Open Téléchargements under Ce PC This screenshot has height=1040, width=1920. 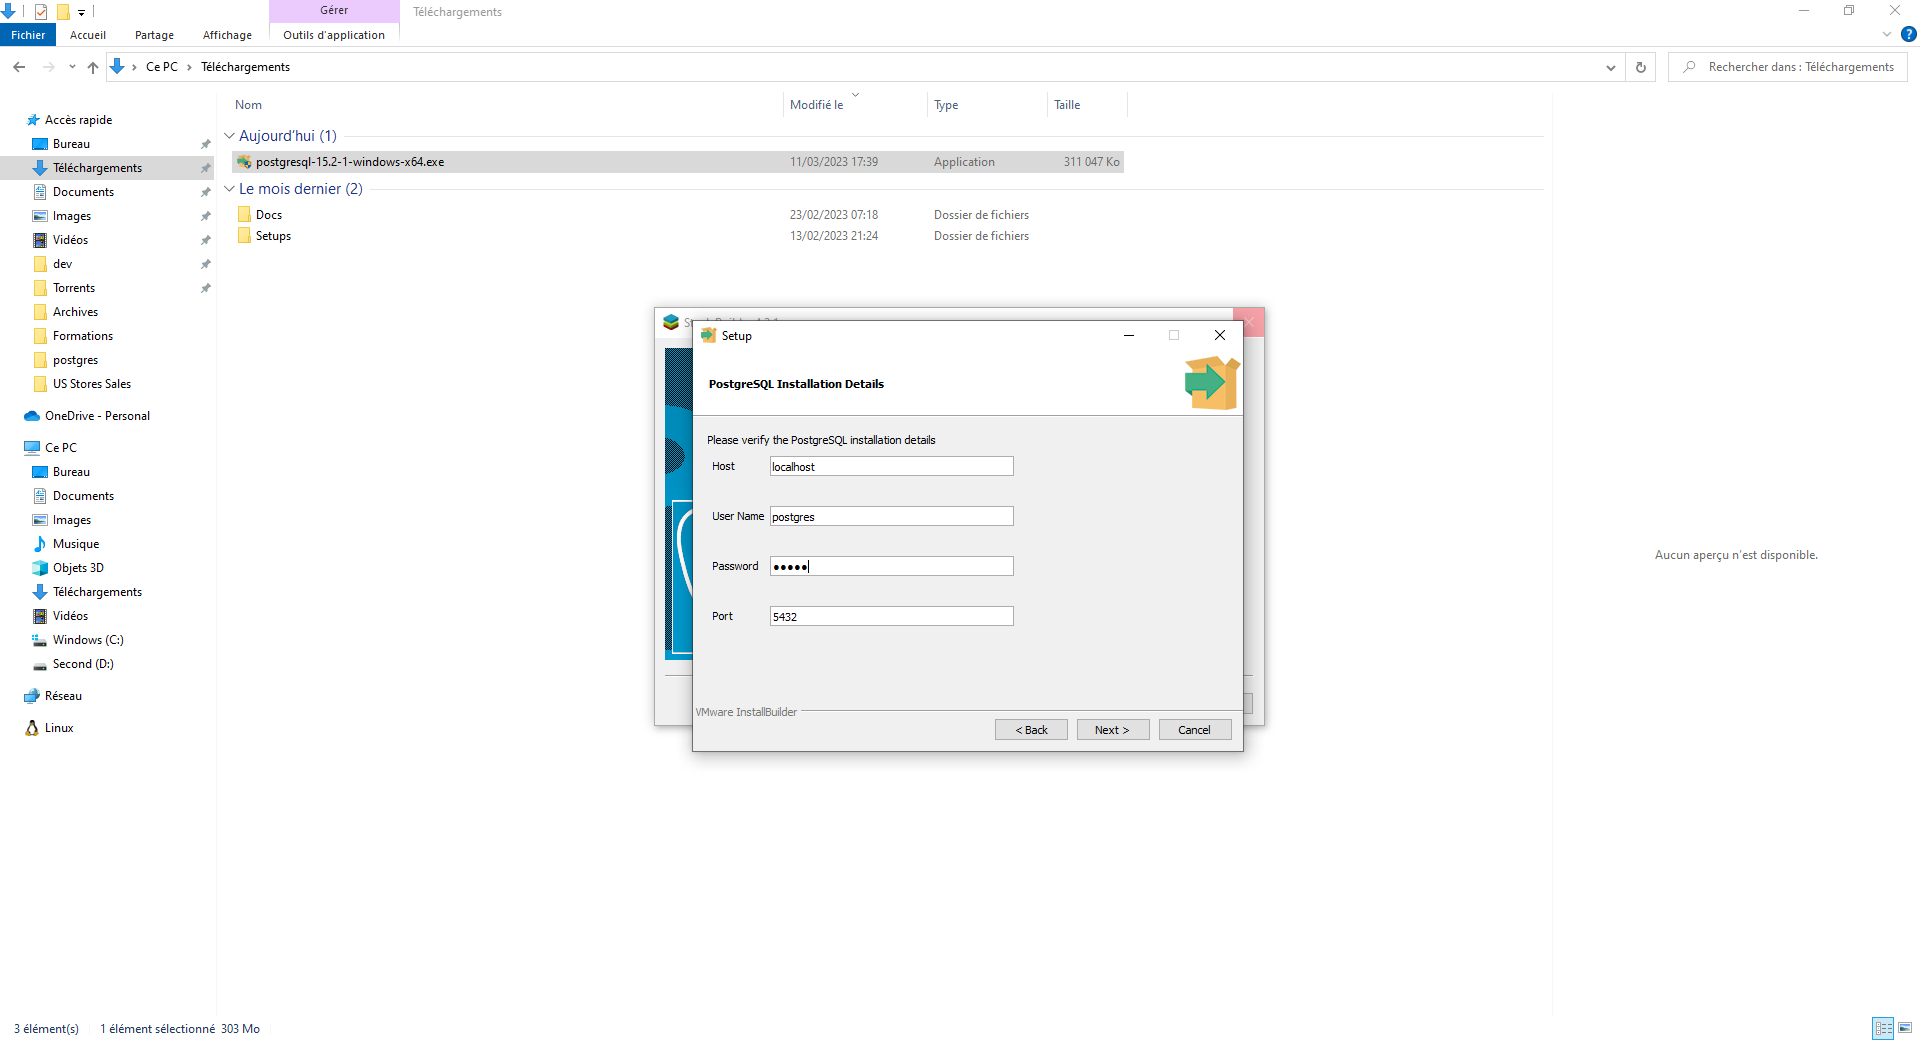pyautogui.click(x=97, y=592)
